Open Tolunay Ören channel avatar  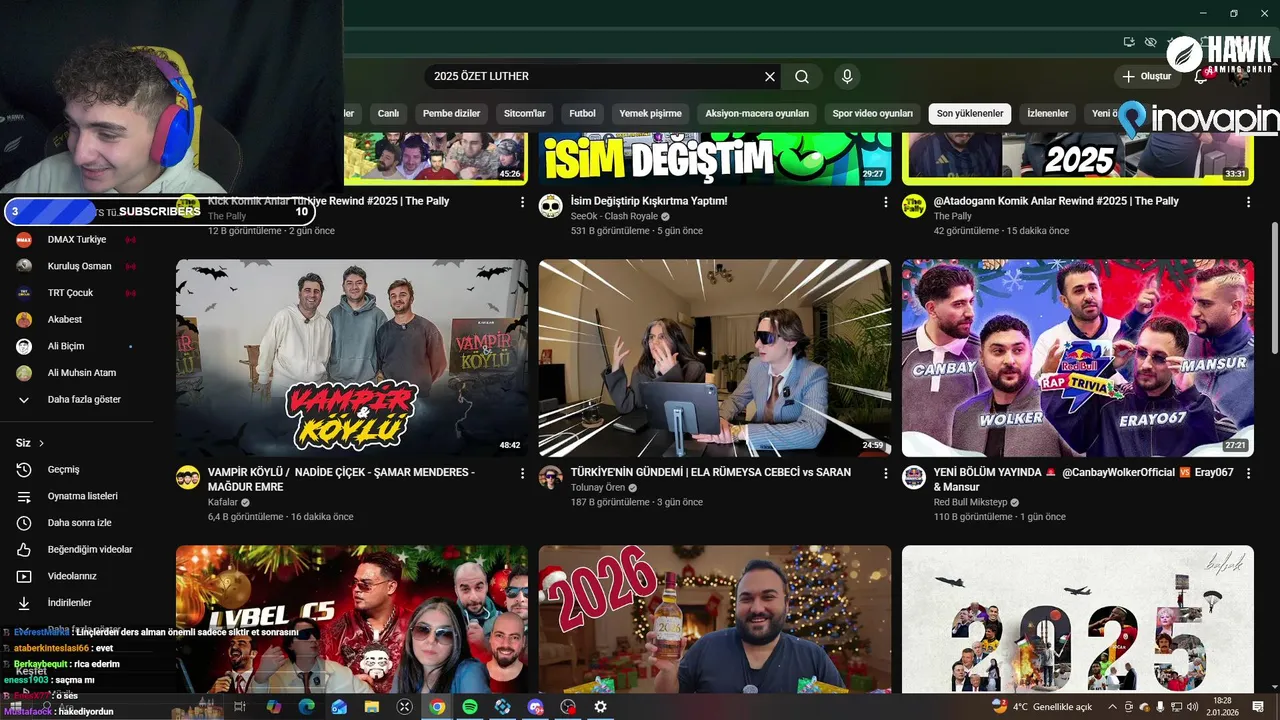click(551, 477)
